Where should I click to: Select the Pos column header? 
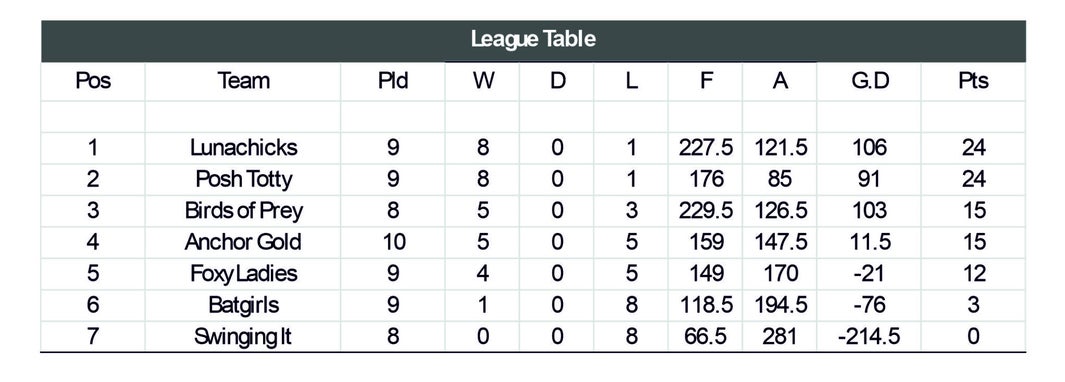tap(93, 82)
